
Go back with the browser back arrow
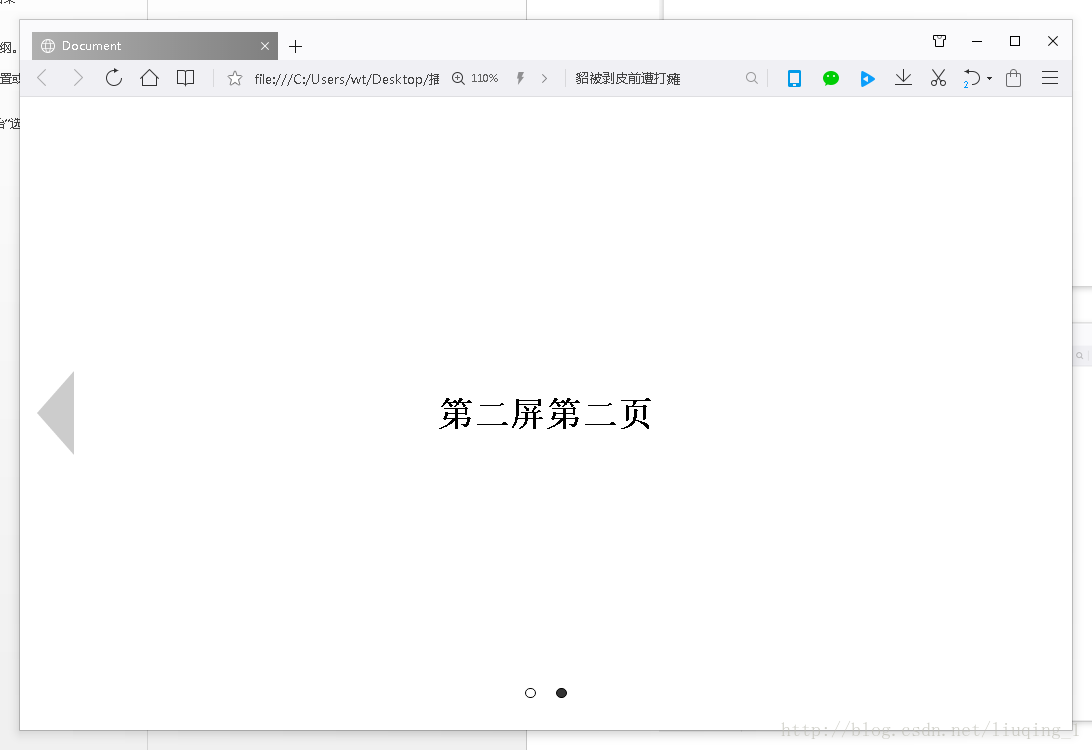tap(42, 78)
